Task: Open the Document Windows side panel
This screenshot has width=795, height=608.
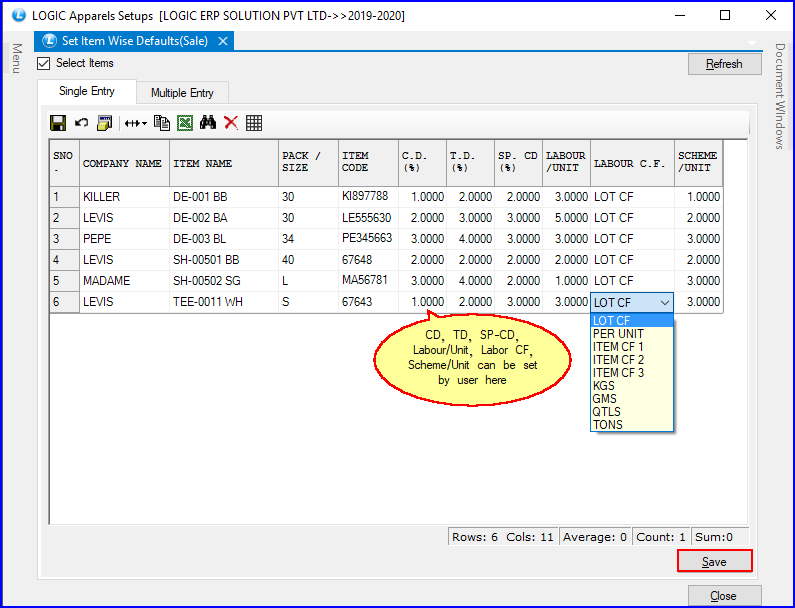Action: (x=780, y=96)
